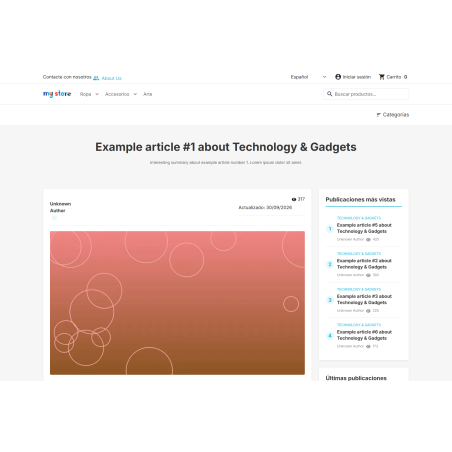Open Example article #2 about Technology & Gadgets
Screen dimensions: 452x452
click(364, 264)
